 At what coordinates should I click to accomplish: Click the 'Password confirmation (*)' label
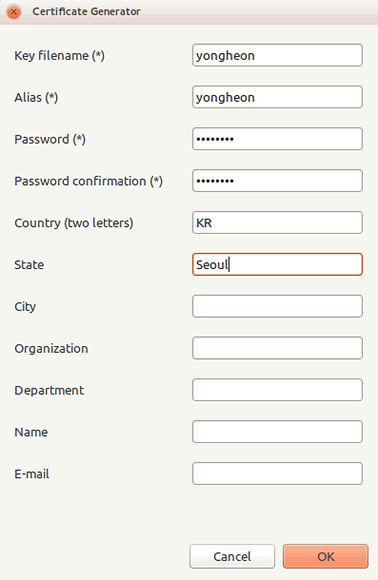88,181
